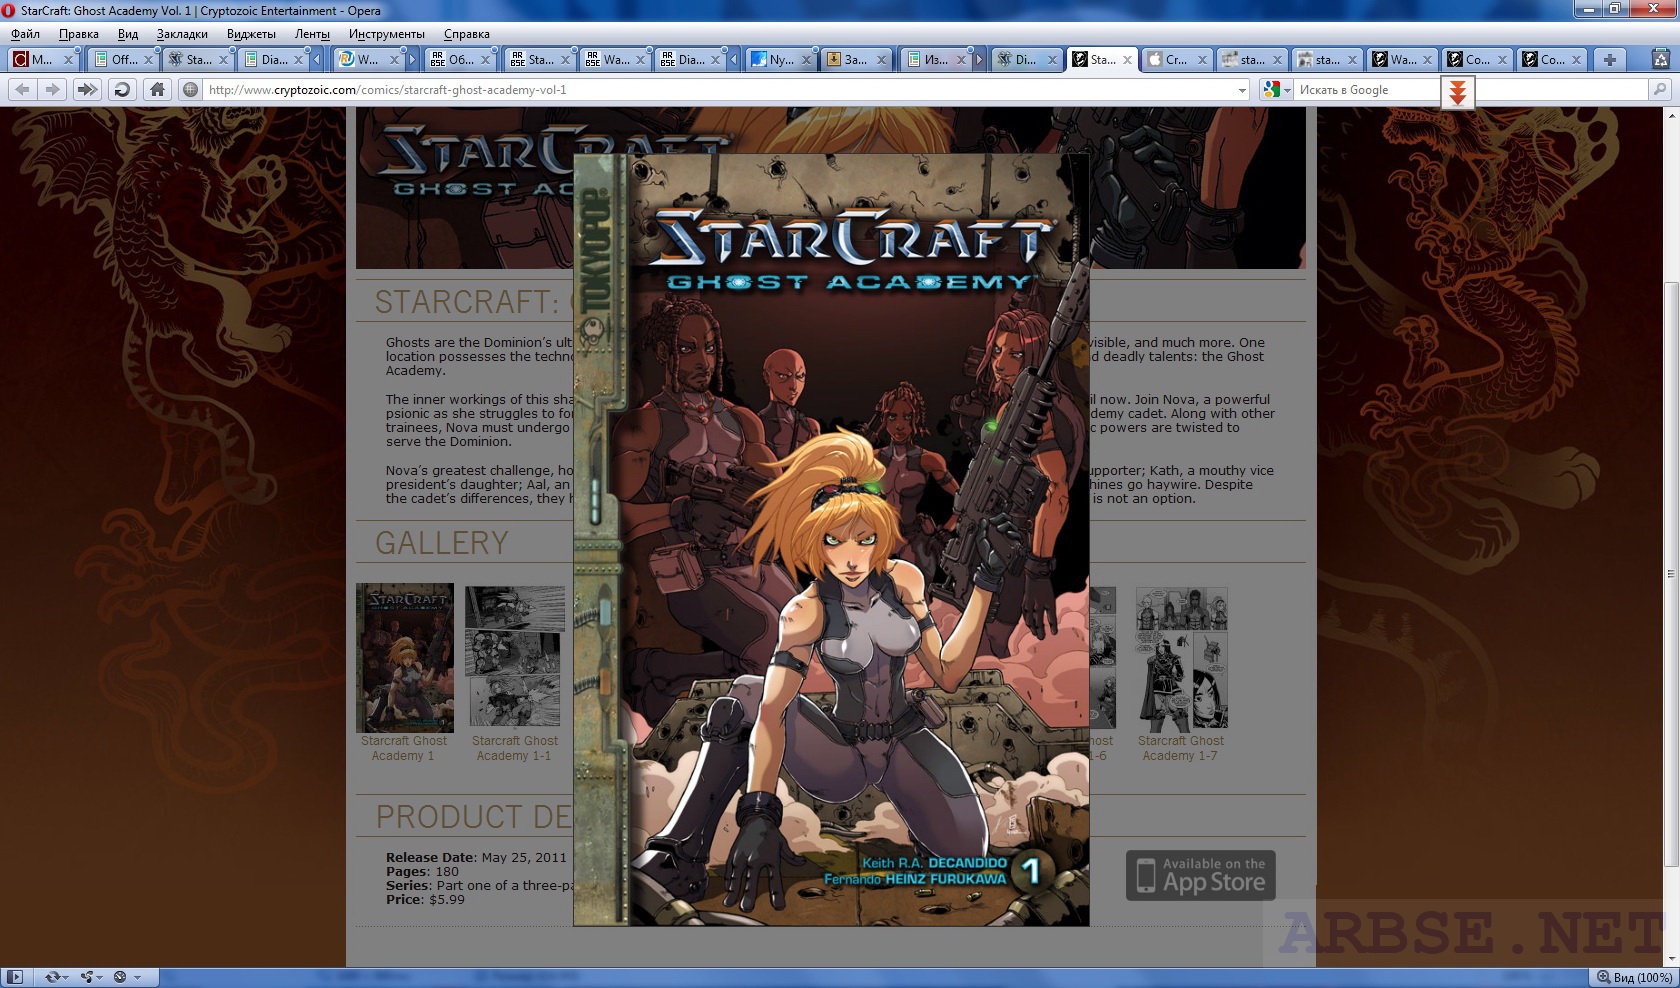Go back using the back arrow button
The width and height of the screenshot is (1680, 988).
coord(22,90)
